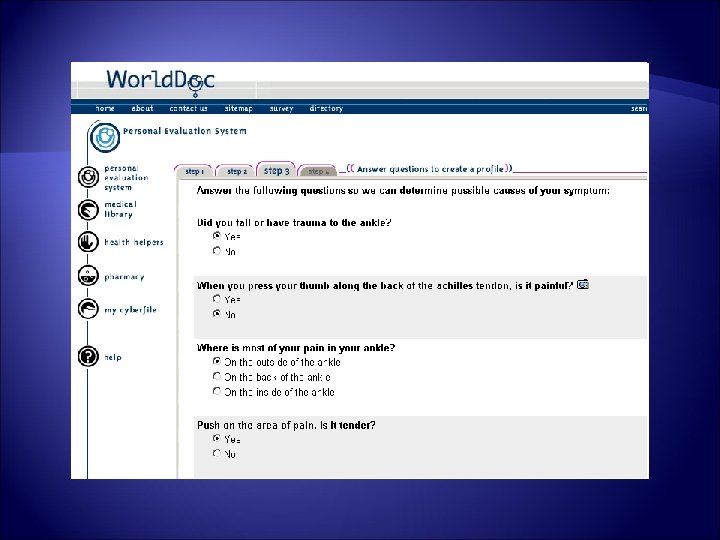Open the medical library sidebar icon
Image resolution: width=720 pixels, height=540 pixels.
point(88,210)
